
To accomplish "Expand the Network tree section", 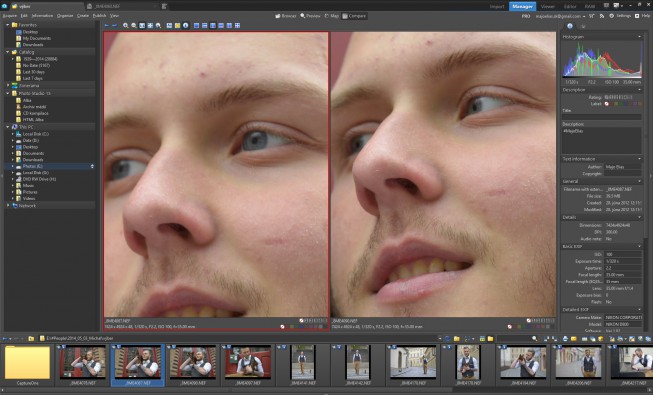I will 7,205.
